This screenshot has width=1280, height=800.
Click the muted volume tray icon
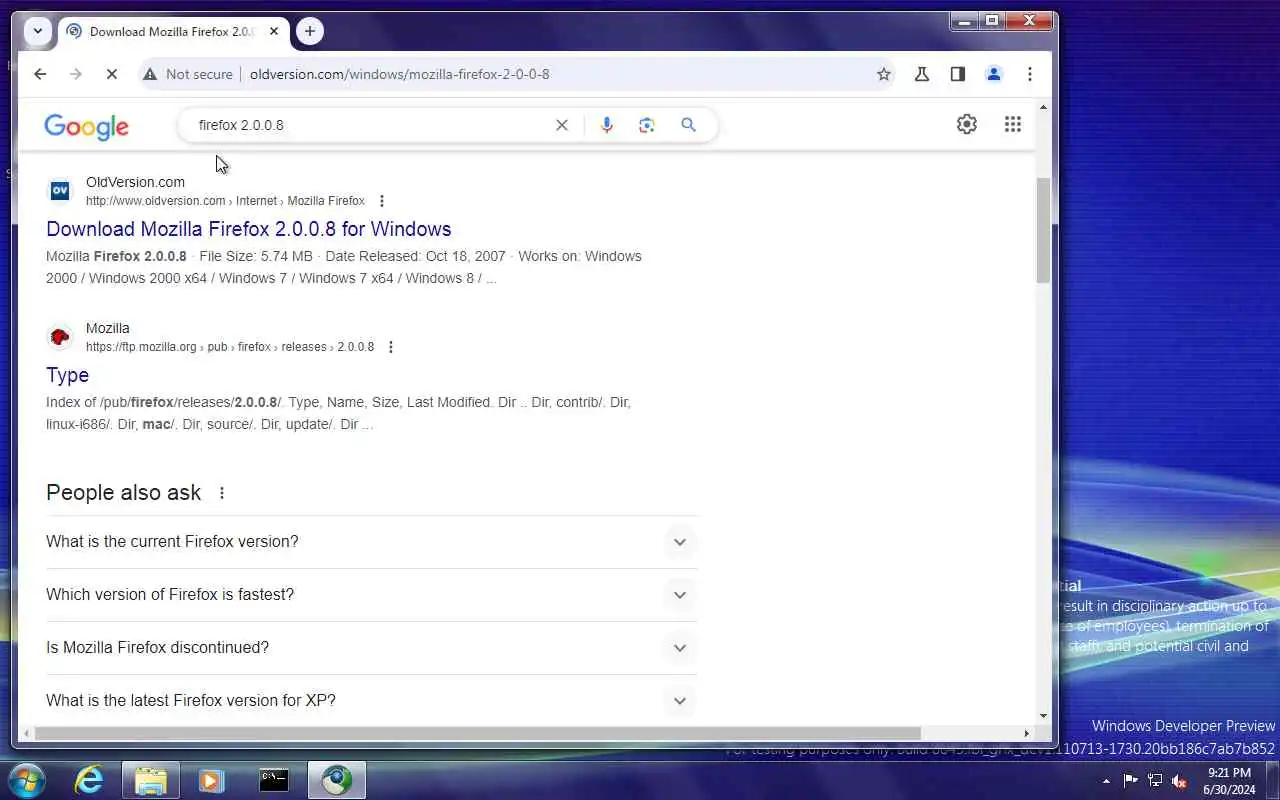coord(1179,781)
